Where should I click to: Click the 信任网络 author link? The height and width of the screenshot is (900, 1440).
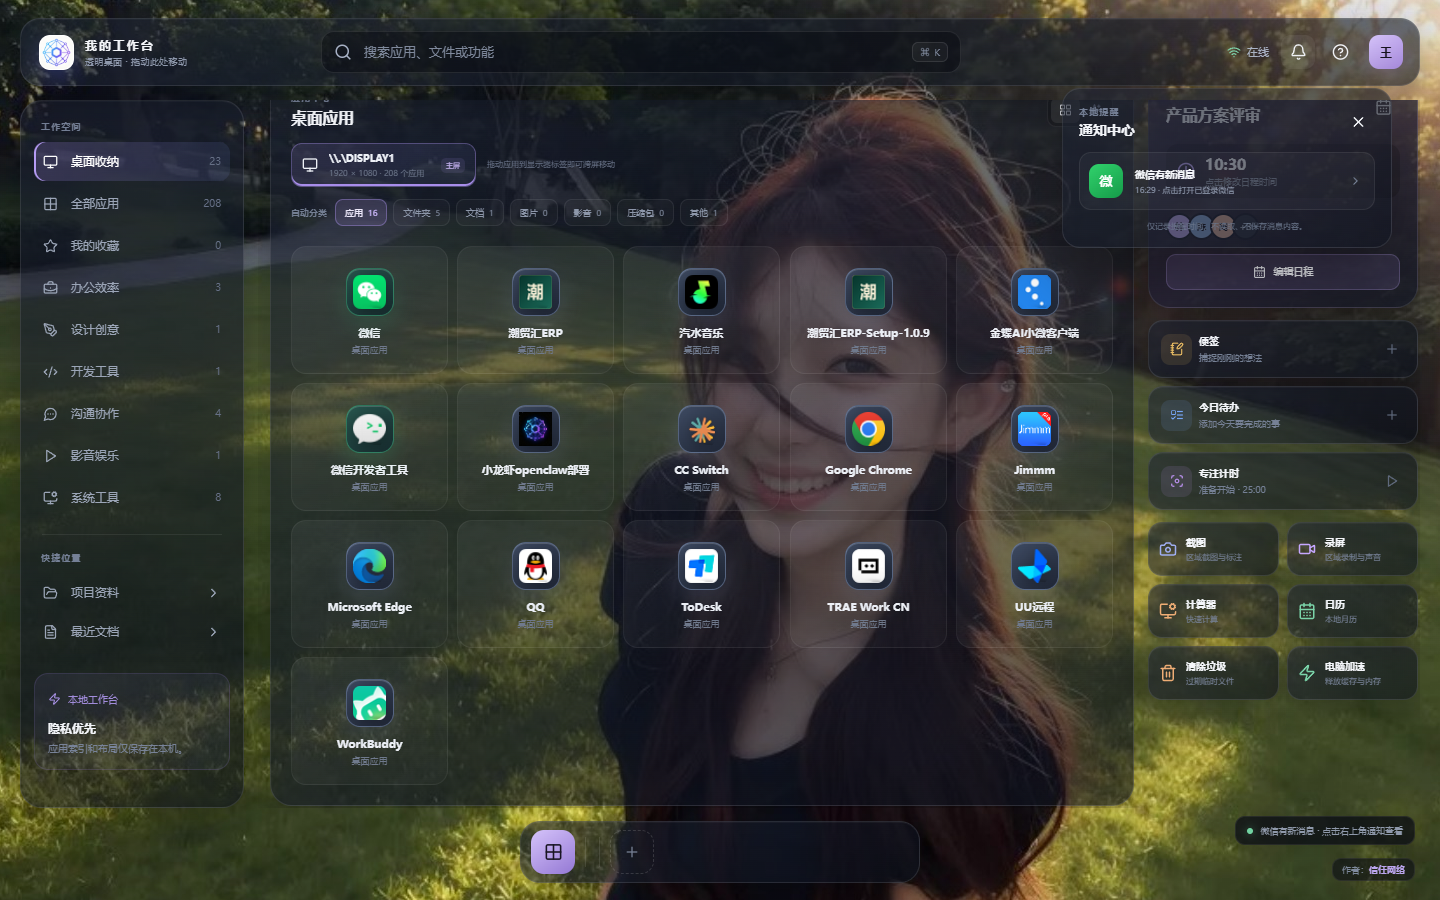1386,870
